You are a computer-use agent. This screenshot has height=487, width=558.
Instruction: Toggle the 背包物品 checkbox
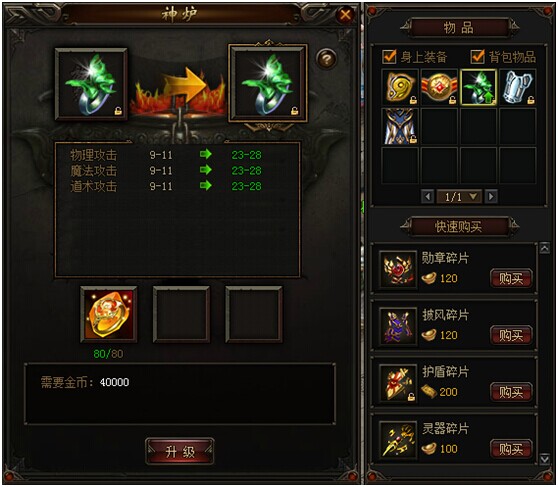pos(477,57)
